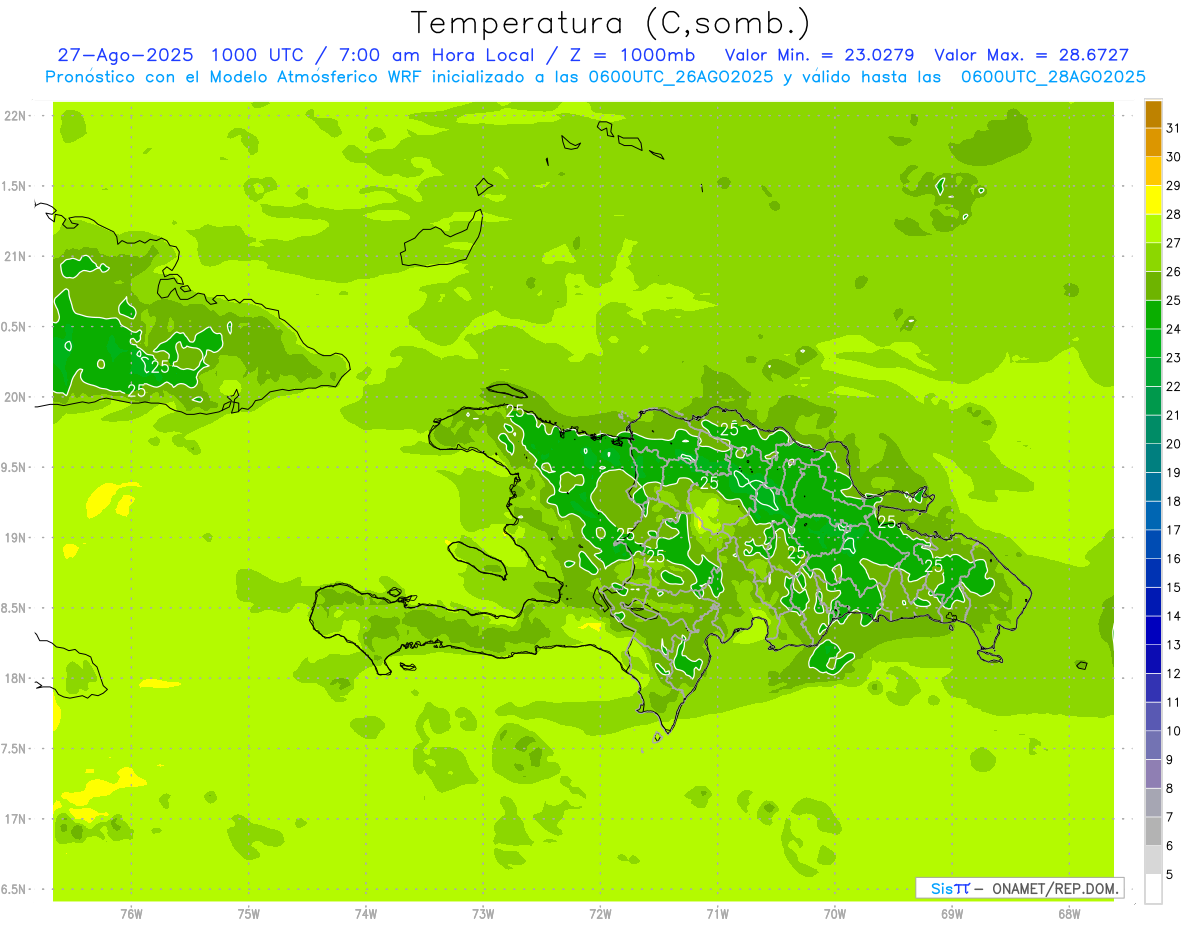
Task: Click the 17N latitude label
Action: (15, 819)
